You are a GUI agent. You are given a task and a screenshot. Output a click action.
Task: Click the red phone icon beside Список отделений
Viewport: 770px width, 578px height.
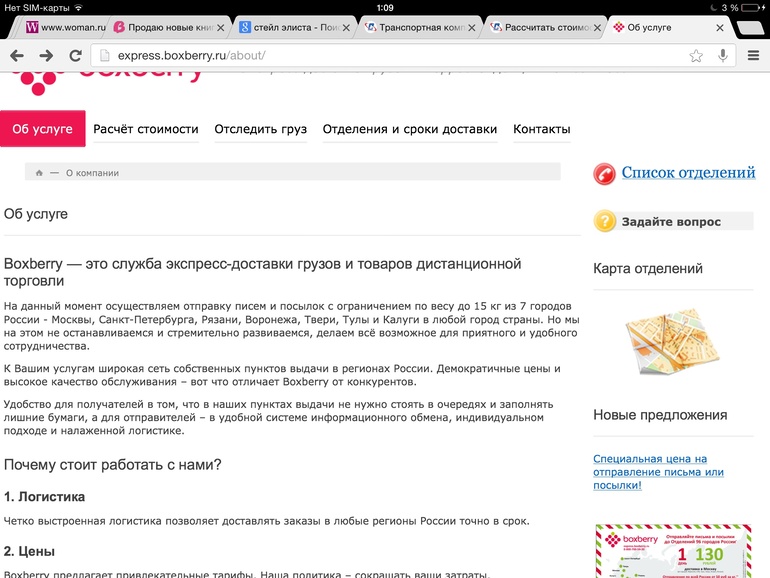tap(604, 174)
